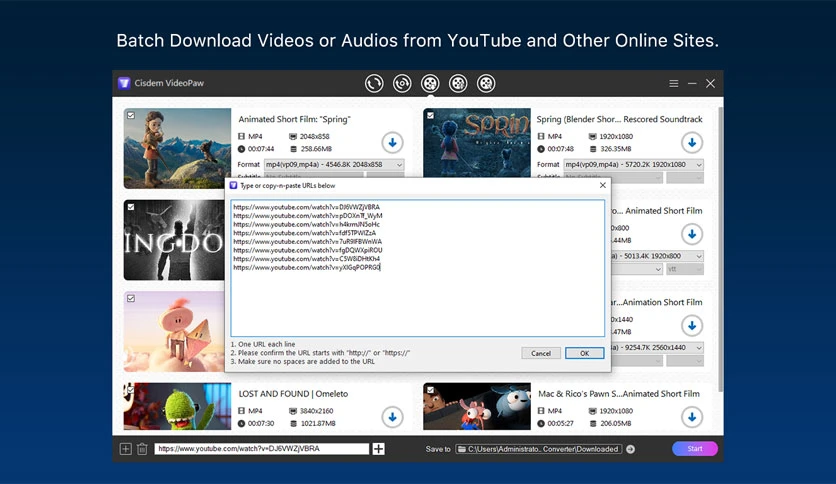Select the pig with kite thumbnail

click(174, 332)
